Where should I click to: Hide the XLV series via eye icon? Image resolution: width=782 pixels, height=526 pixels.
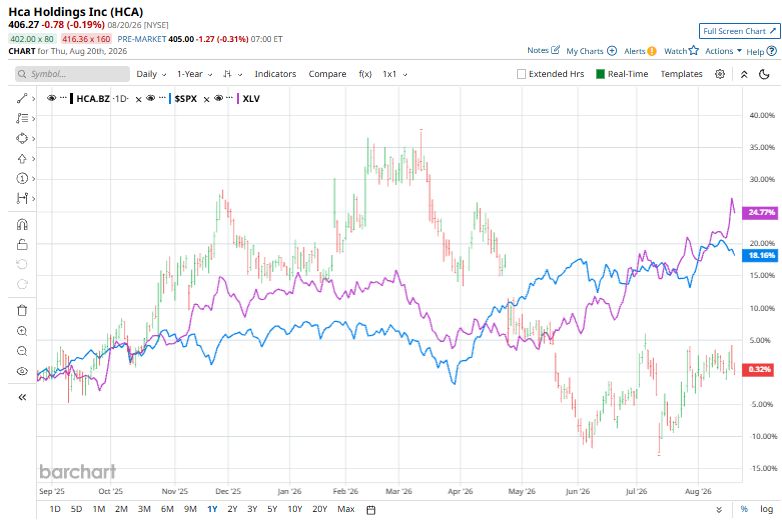pos(218,98)
